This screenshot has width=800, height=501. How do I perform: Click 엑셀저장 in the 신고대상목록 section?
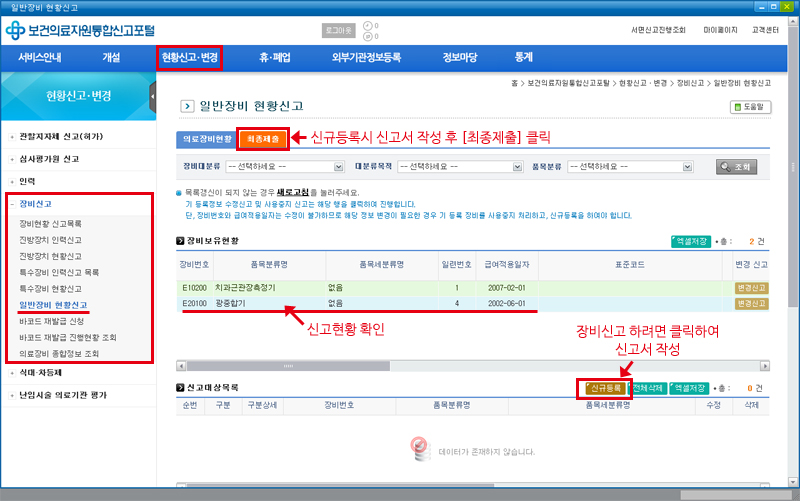click(x=690, y=388)
